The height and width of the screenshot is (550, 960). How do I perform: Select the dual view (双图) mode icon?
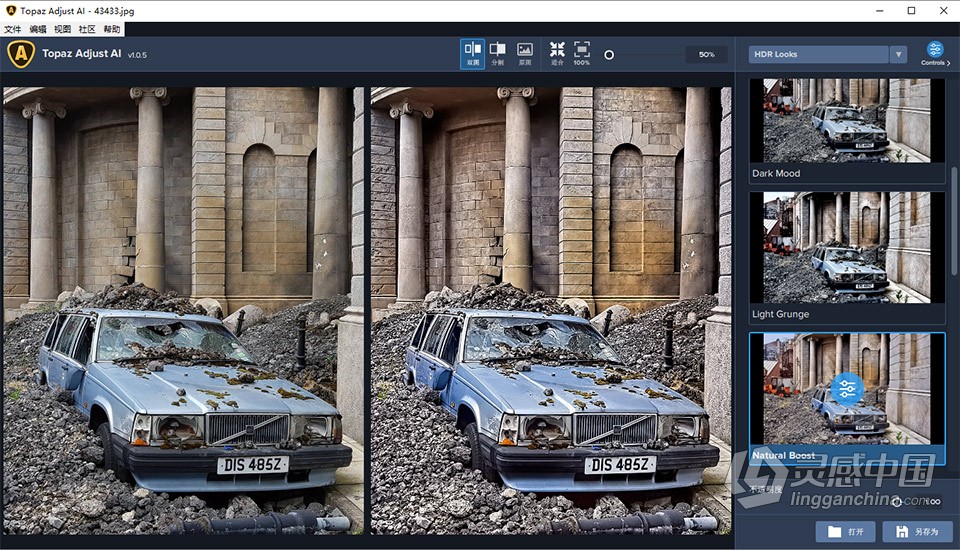(x=473, y=54)
